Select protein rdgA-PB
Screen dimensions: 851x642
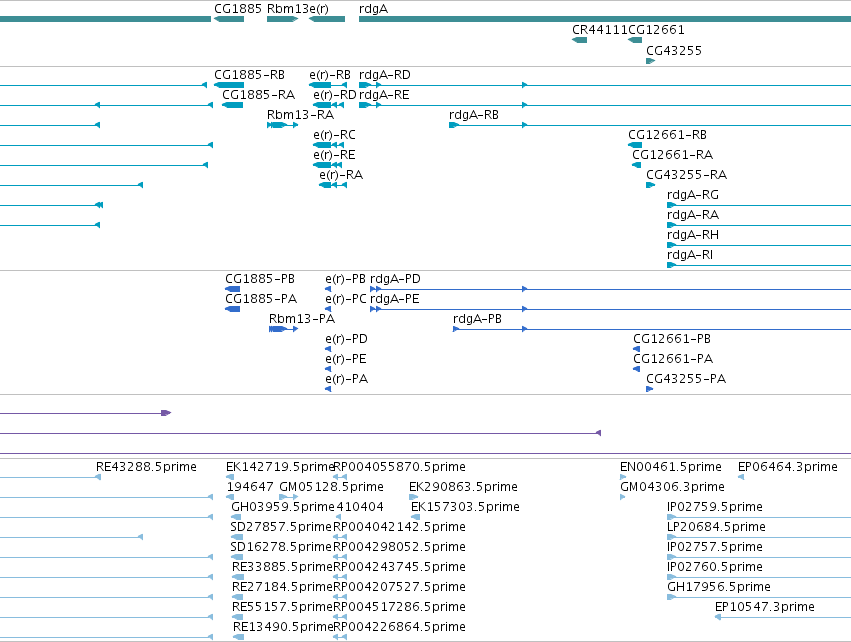(477, 319)
